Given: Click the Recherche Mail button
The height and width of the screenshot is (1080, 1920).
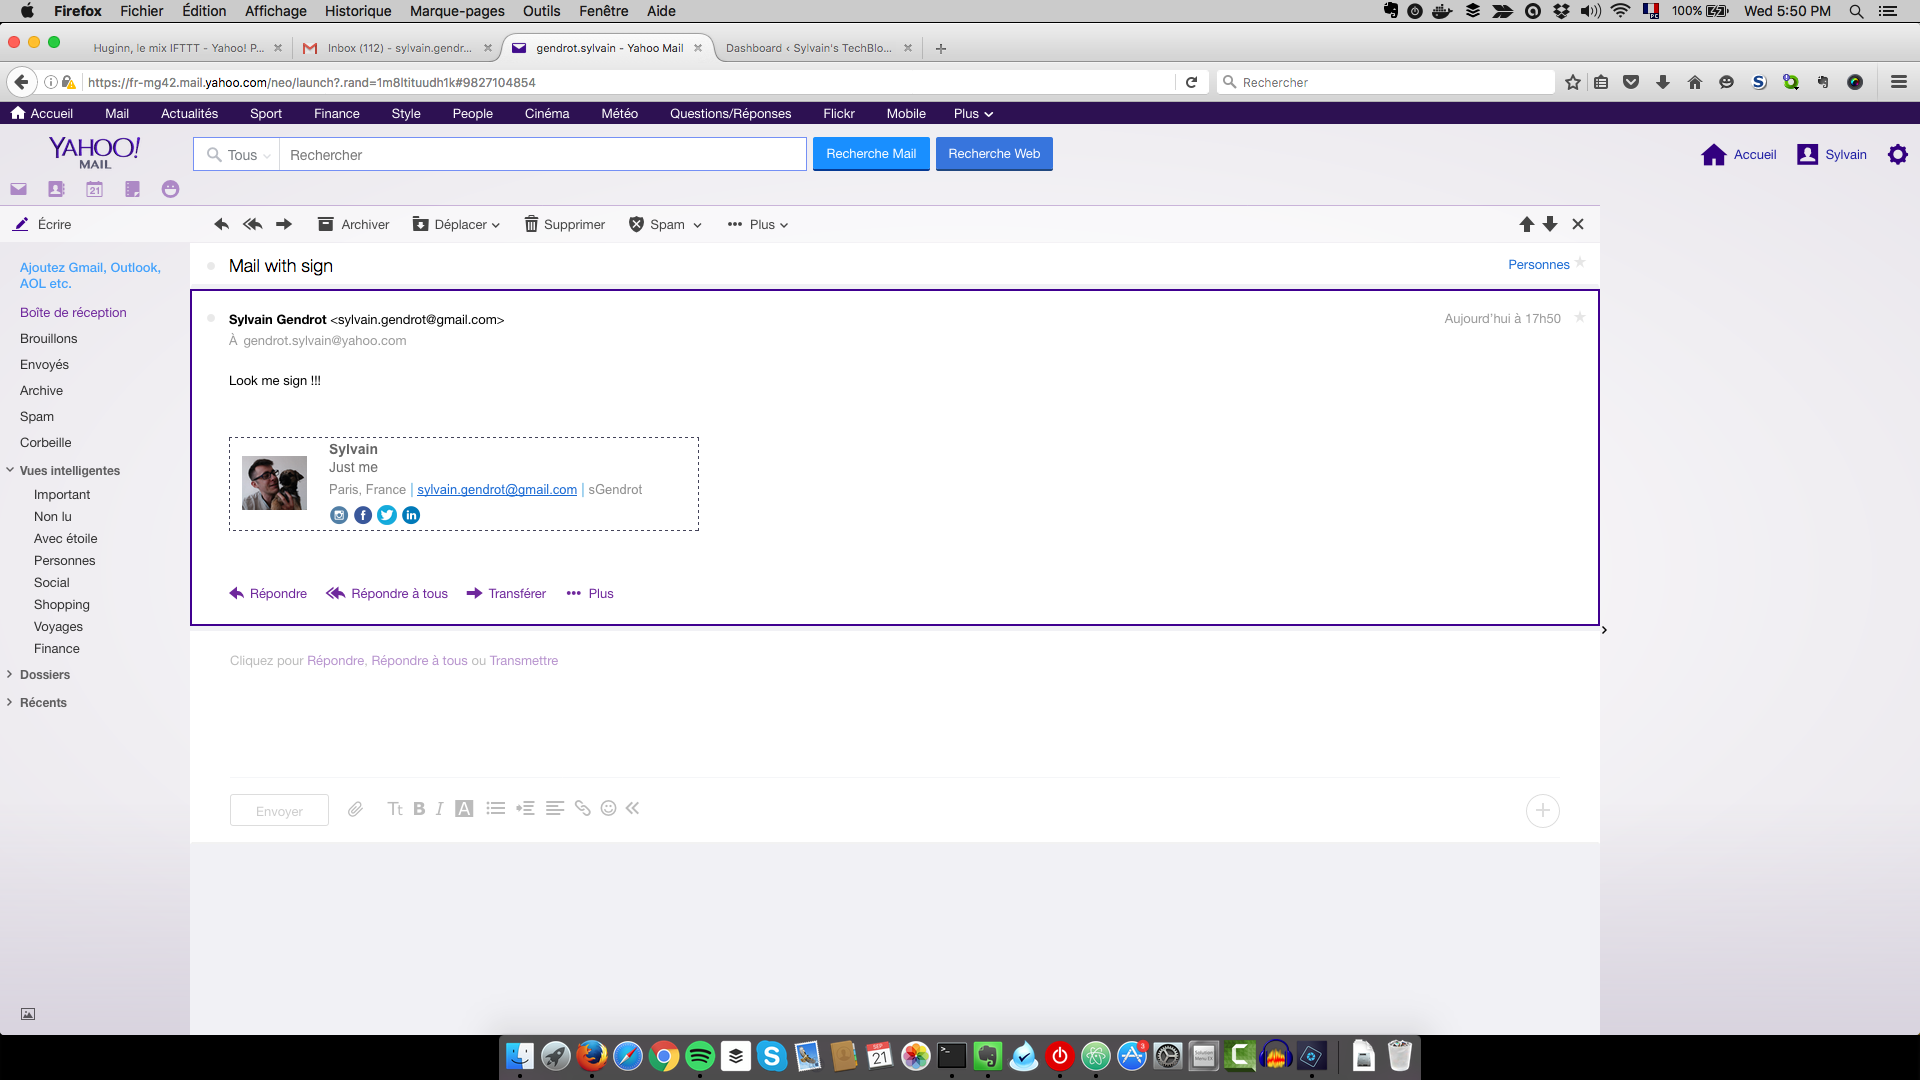Looking at the screenshot, I should (x=871, y=154).
